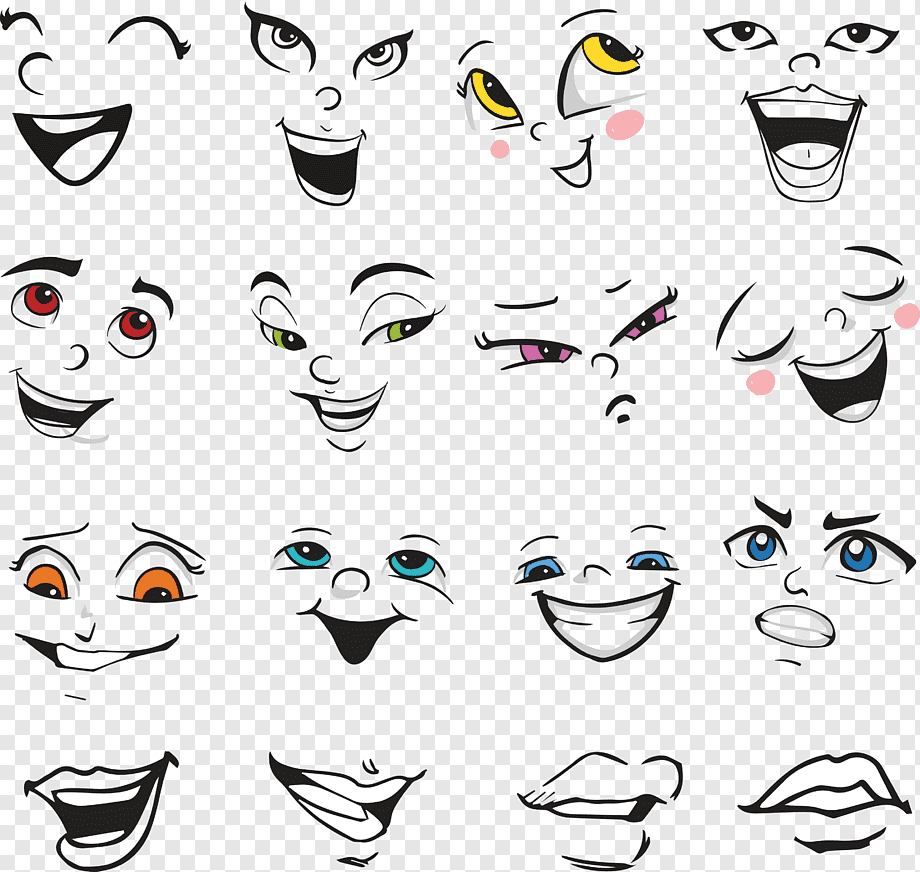Click the laughing face with long sharp eyelashes
Image resolution: width=920 pixels, height=872 pixels.
click(x=330, y=100)
